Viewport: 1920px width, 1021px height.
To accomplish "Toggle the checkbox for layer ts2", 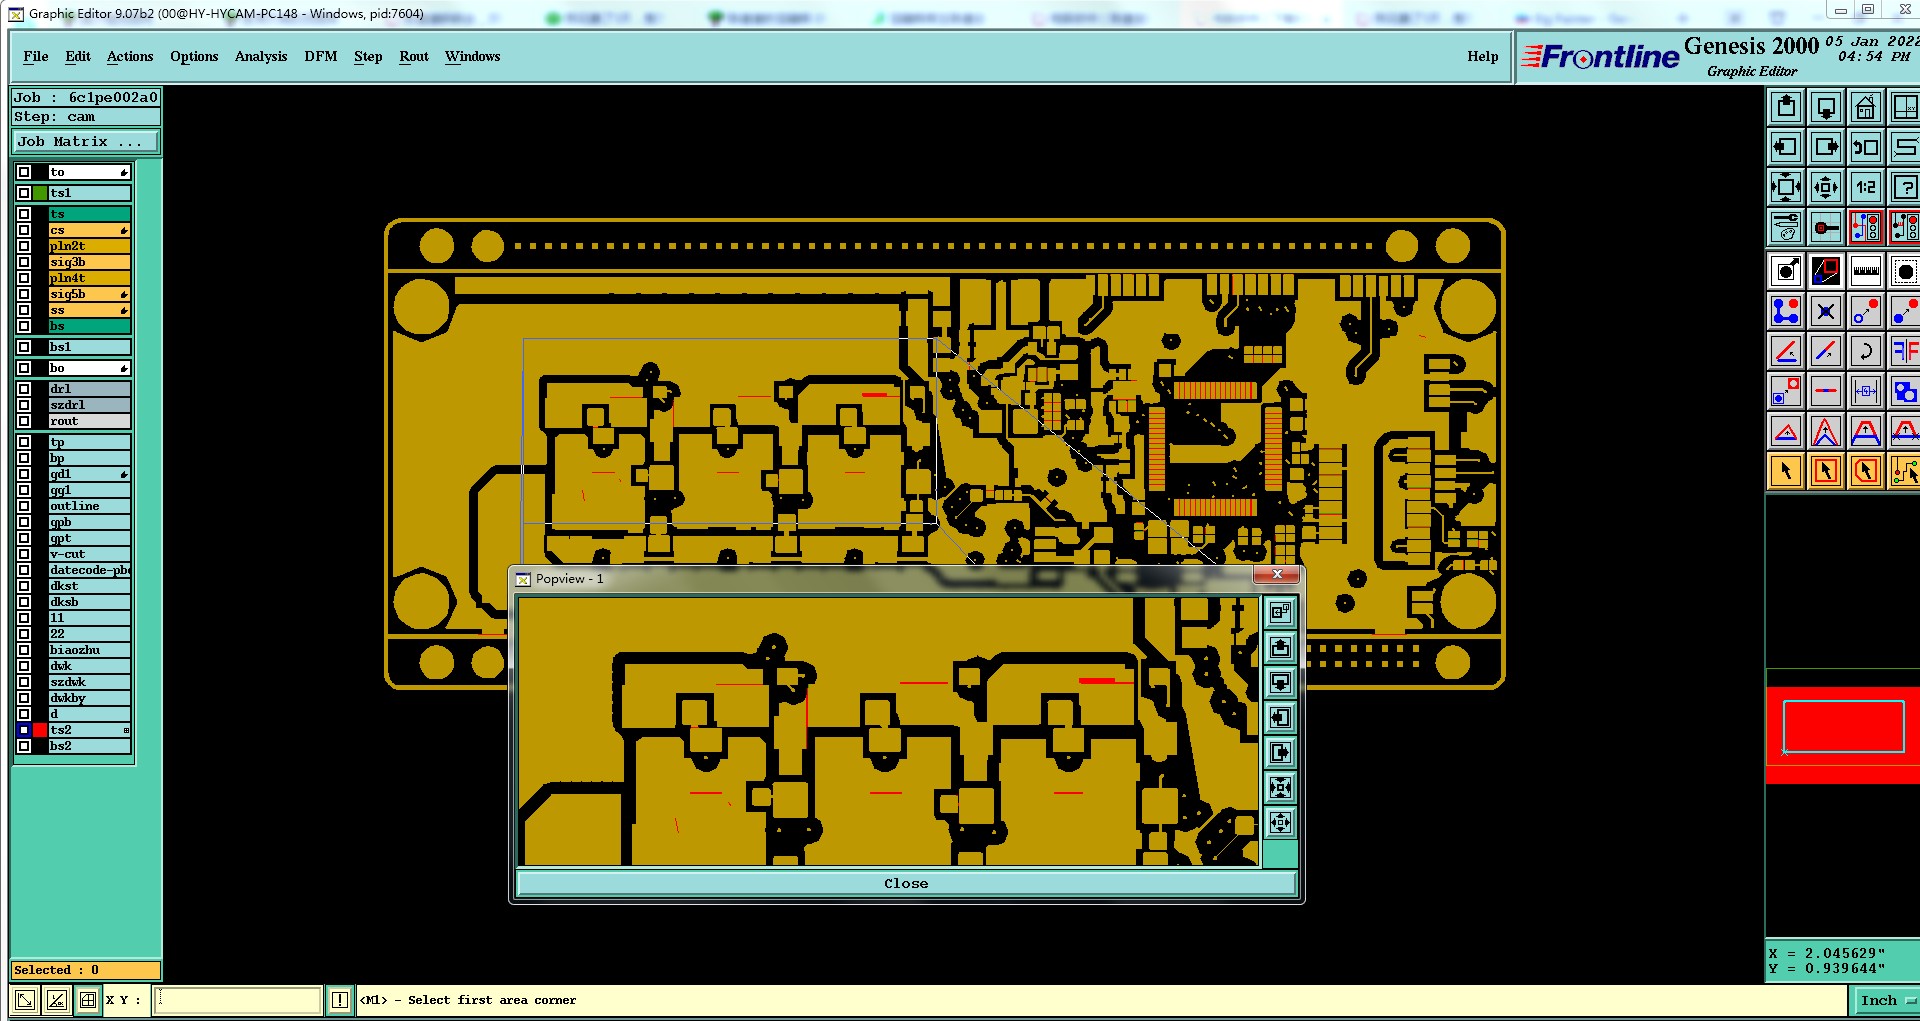I will coord(24,730).
